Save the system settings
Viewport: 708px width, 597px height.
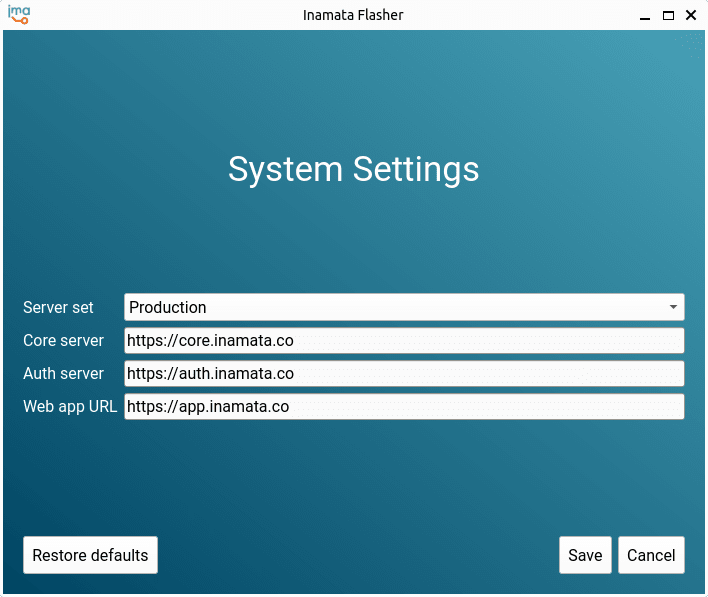(x=585, y=555)
